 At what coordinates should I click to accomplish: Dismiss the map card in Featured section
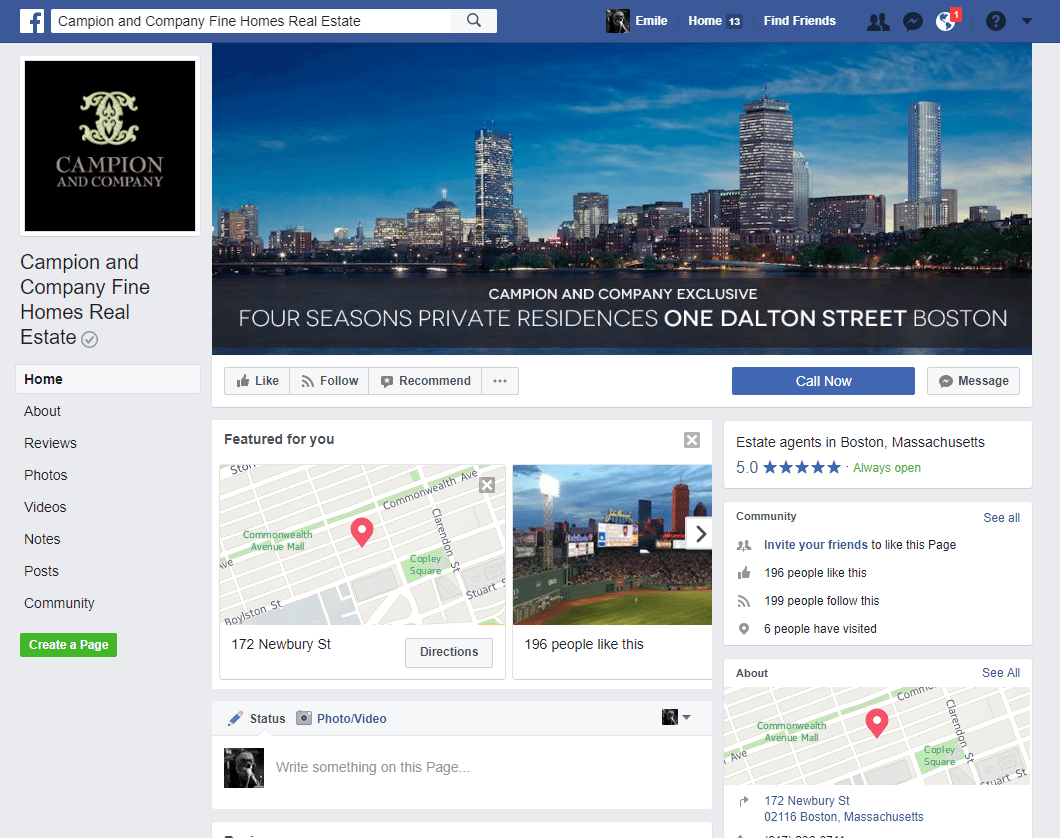487,485
